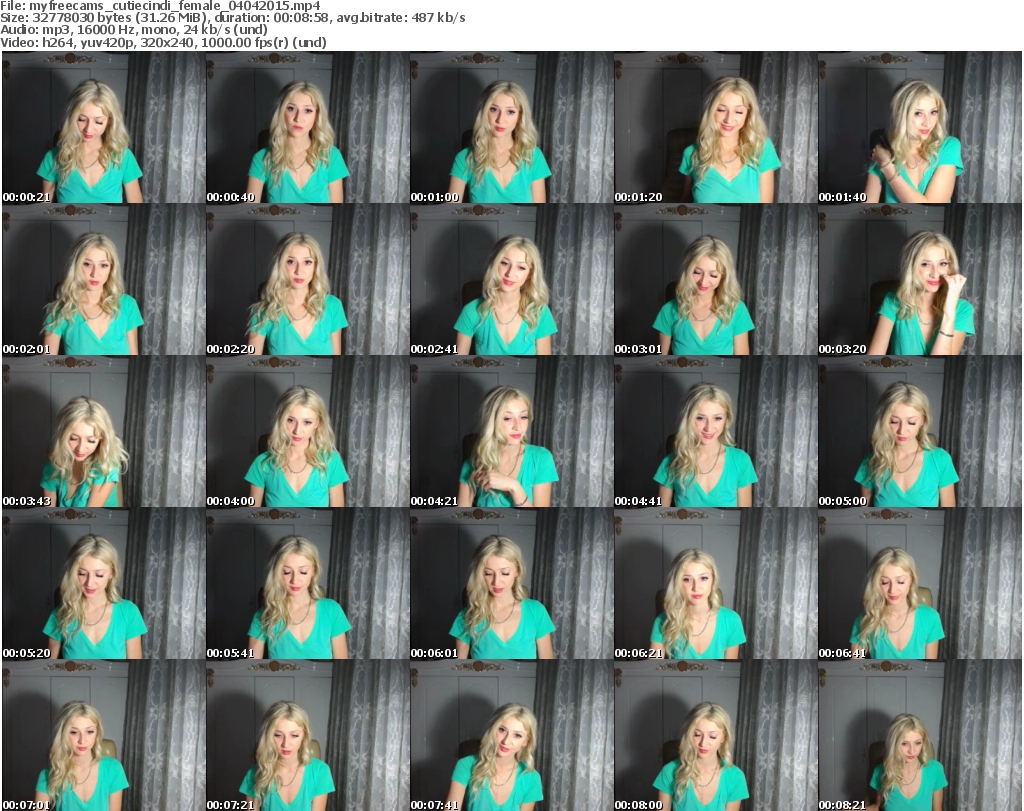Click the Video h264 info line

tap(163, 42)
